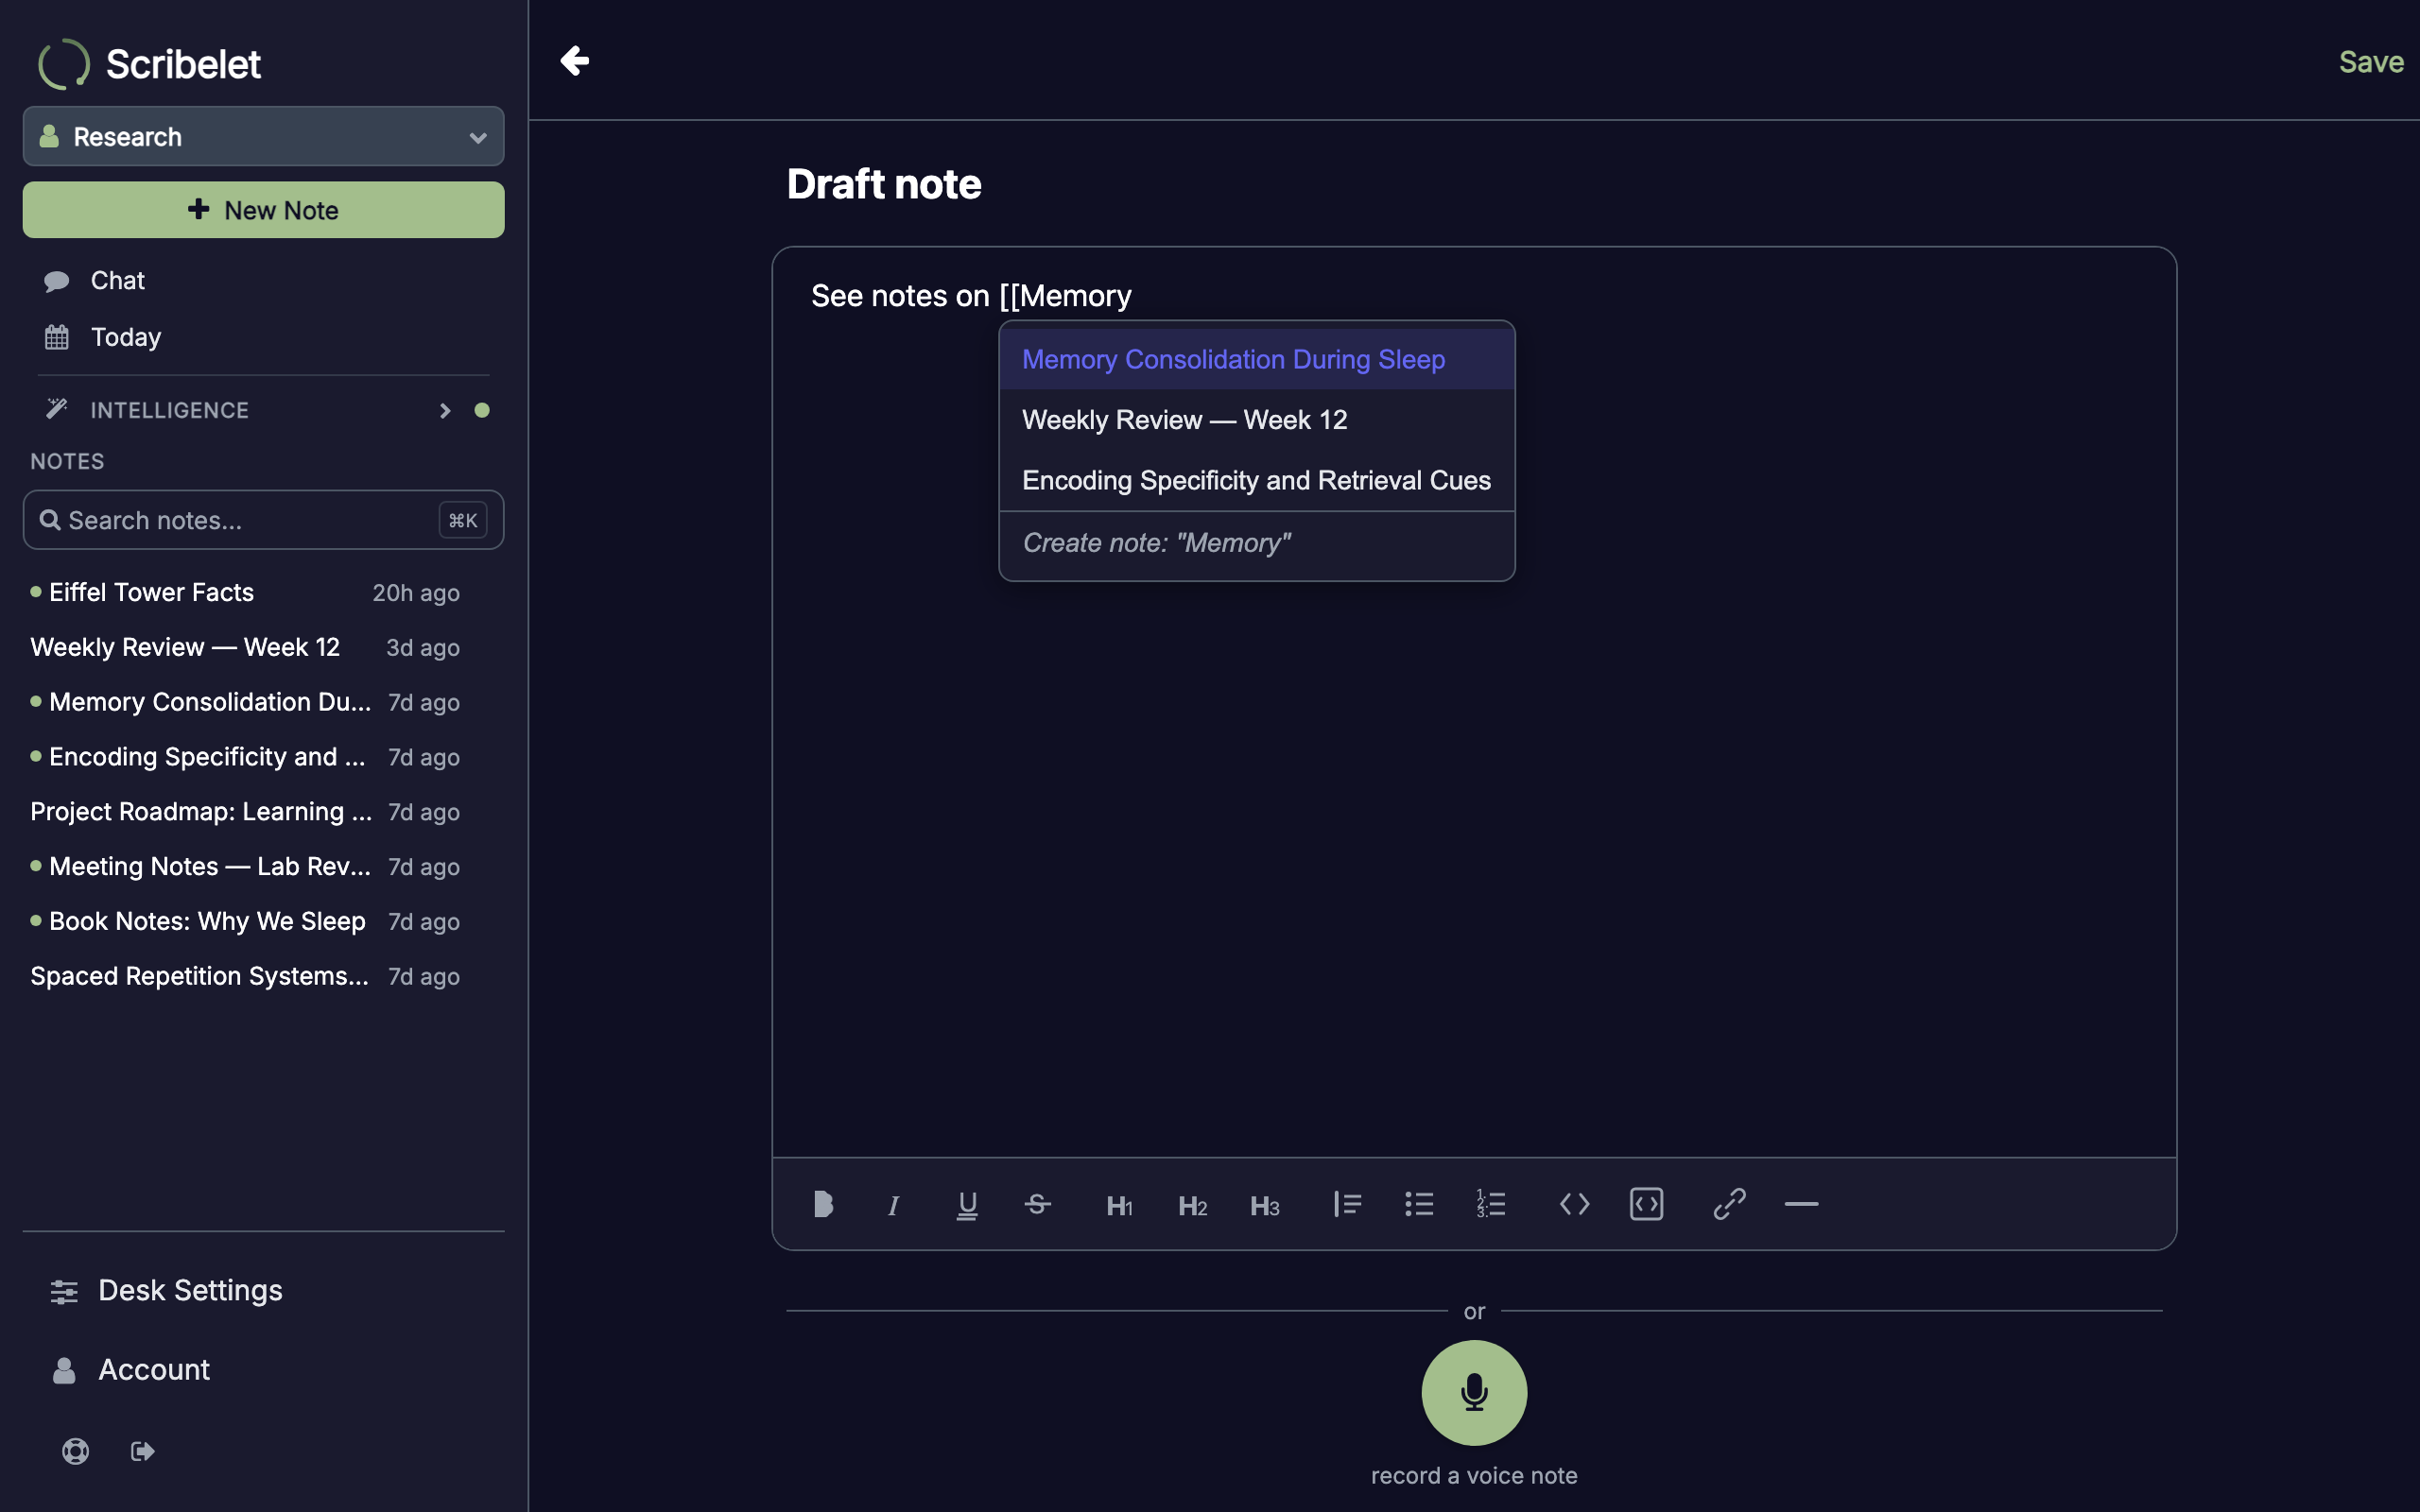The width and height of the screenshot is (2420, 1512).
Task: Expand the Intelligence section chevron
Action: coord(445,411)
